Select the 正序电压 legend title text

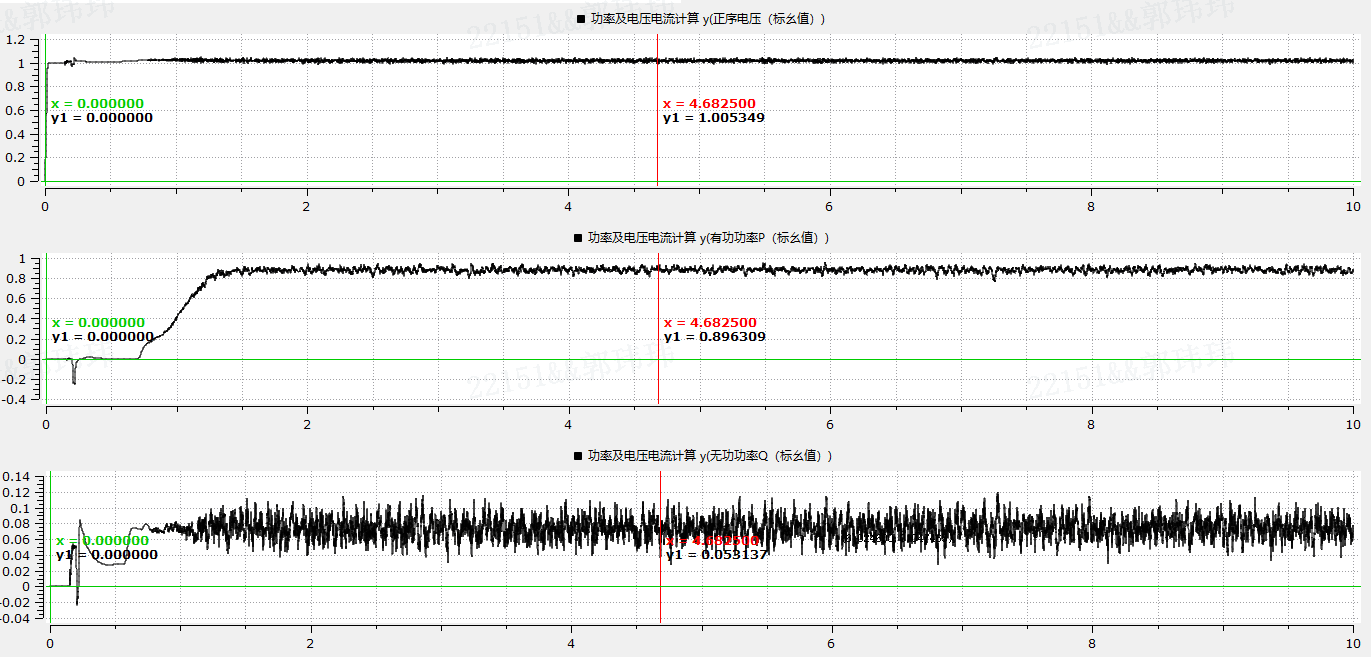point(708,19)
